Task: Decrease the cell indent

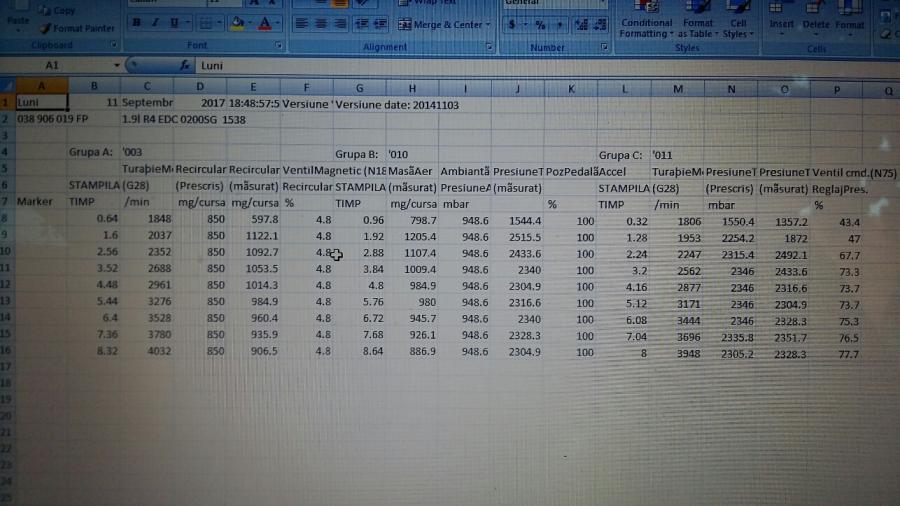Action: click(x=362, y=24)
